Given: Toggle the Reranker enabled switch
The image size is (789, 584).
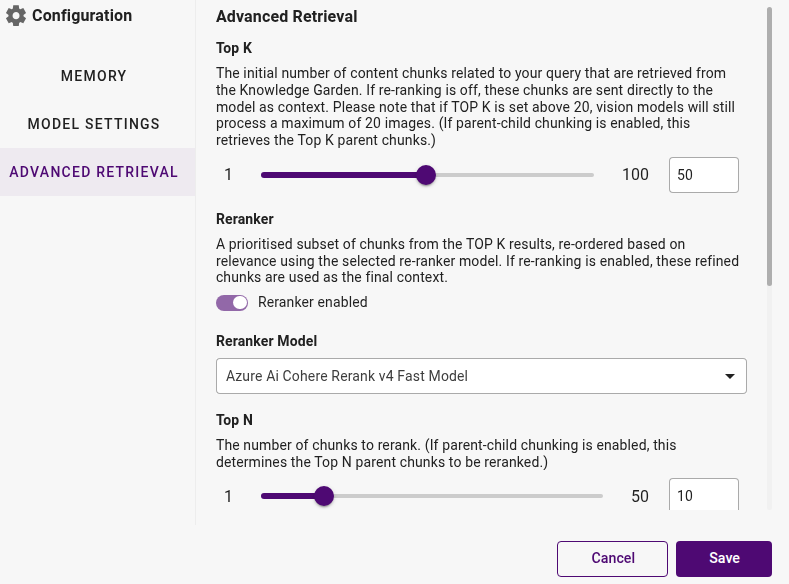Looking at the screenshot, I should point(232,303).
